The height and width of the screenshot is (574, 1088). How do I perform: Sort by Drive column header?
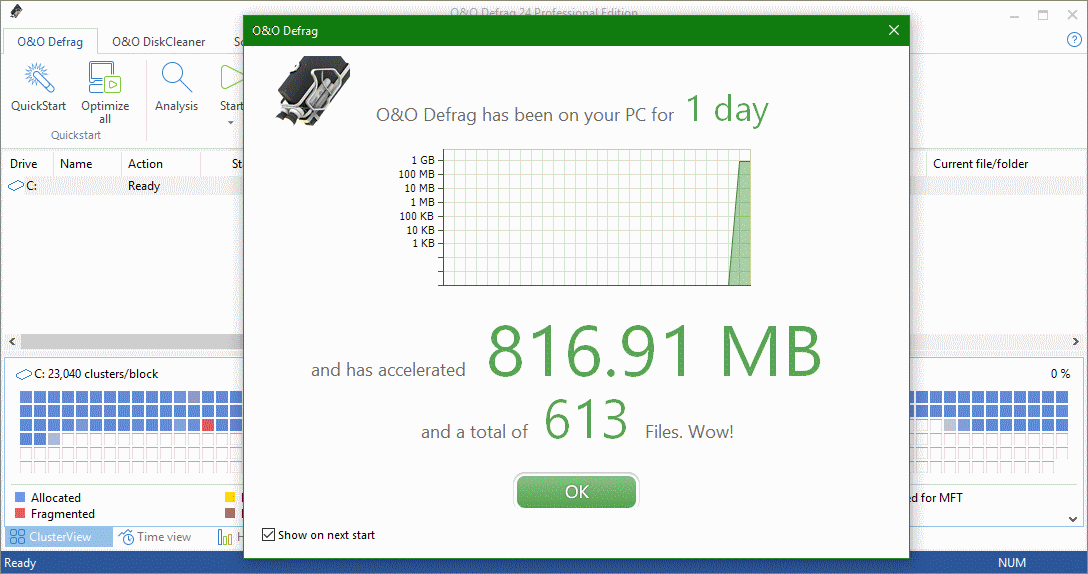pyautogui.click(x=24, y=164)
